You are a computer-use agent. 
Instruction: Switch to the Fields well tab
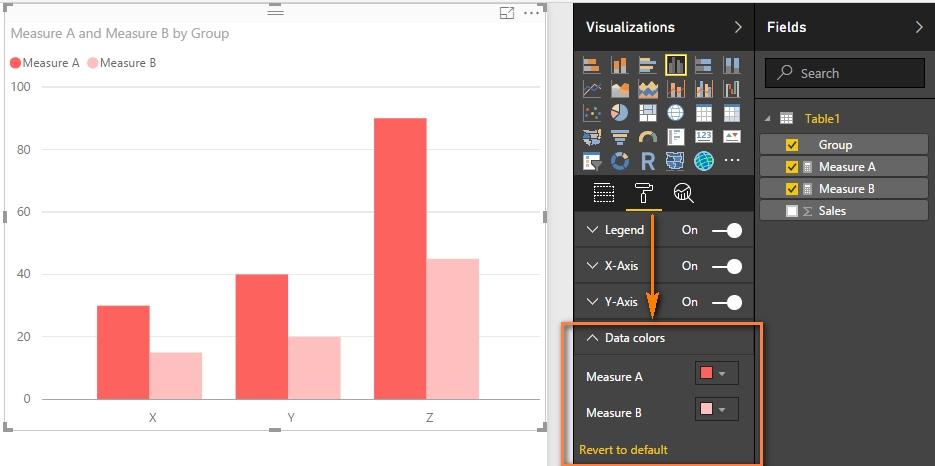(x=604, y=193)
